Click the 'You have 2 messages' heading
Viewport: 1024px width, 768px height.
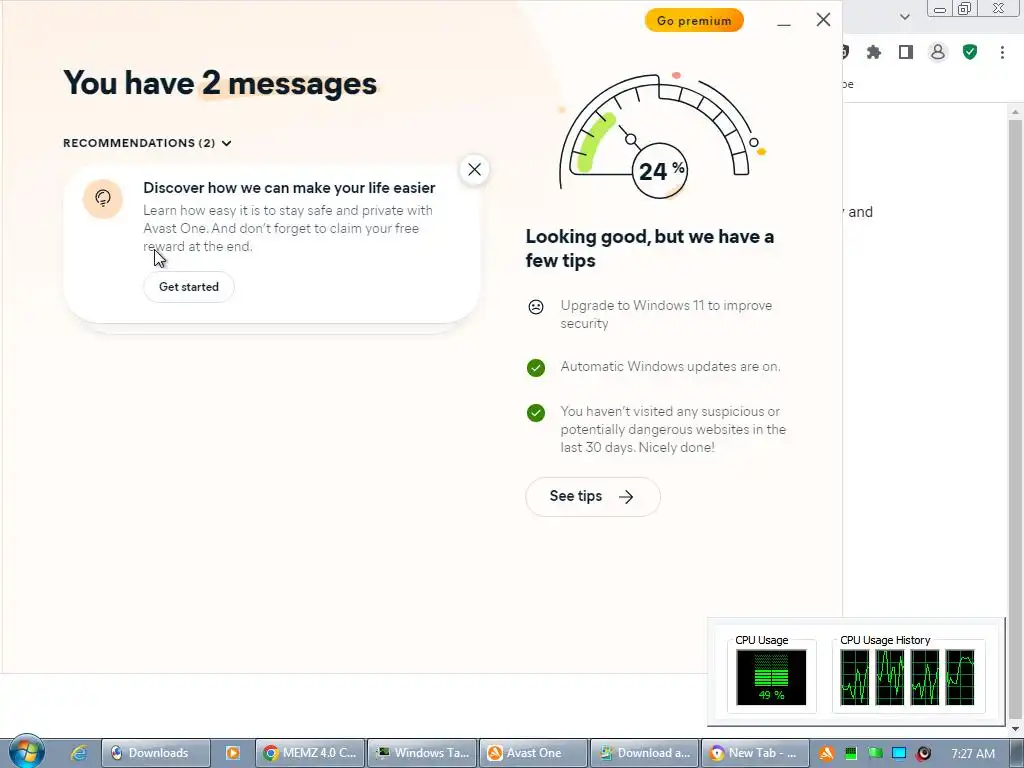coord(220,84)
